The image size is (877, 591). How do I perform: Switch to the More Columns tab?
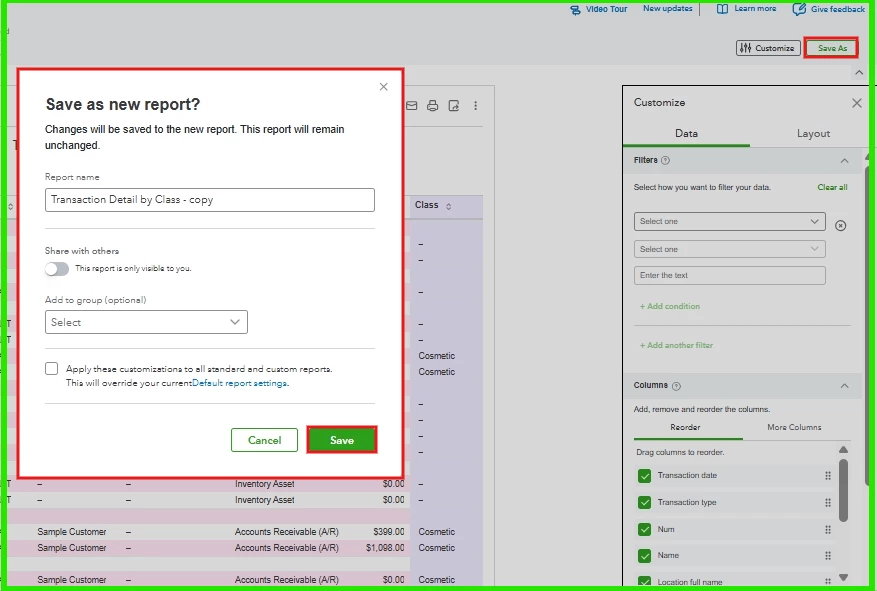click(x=794, y=427)
